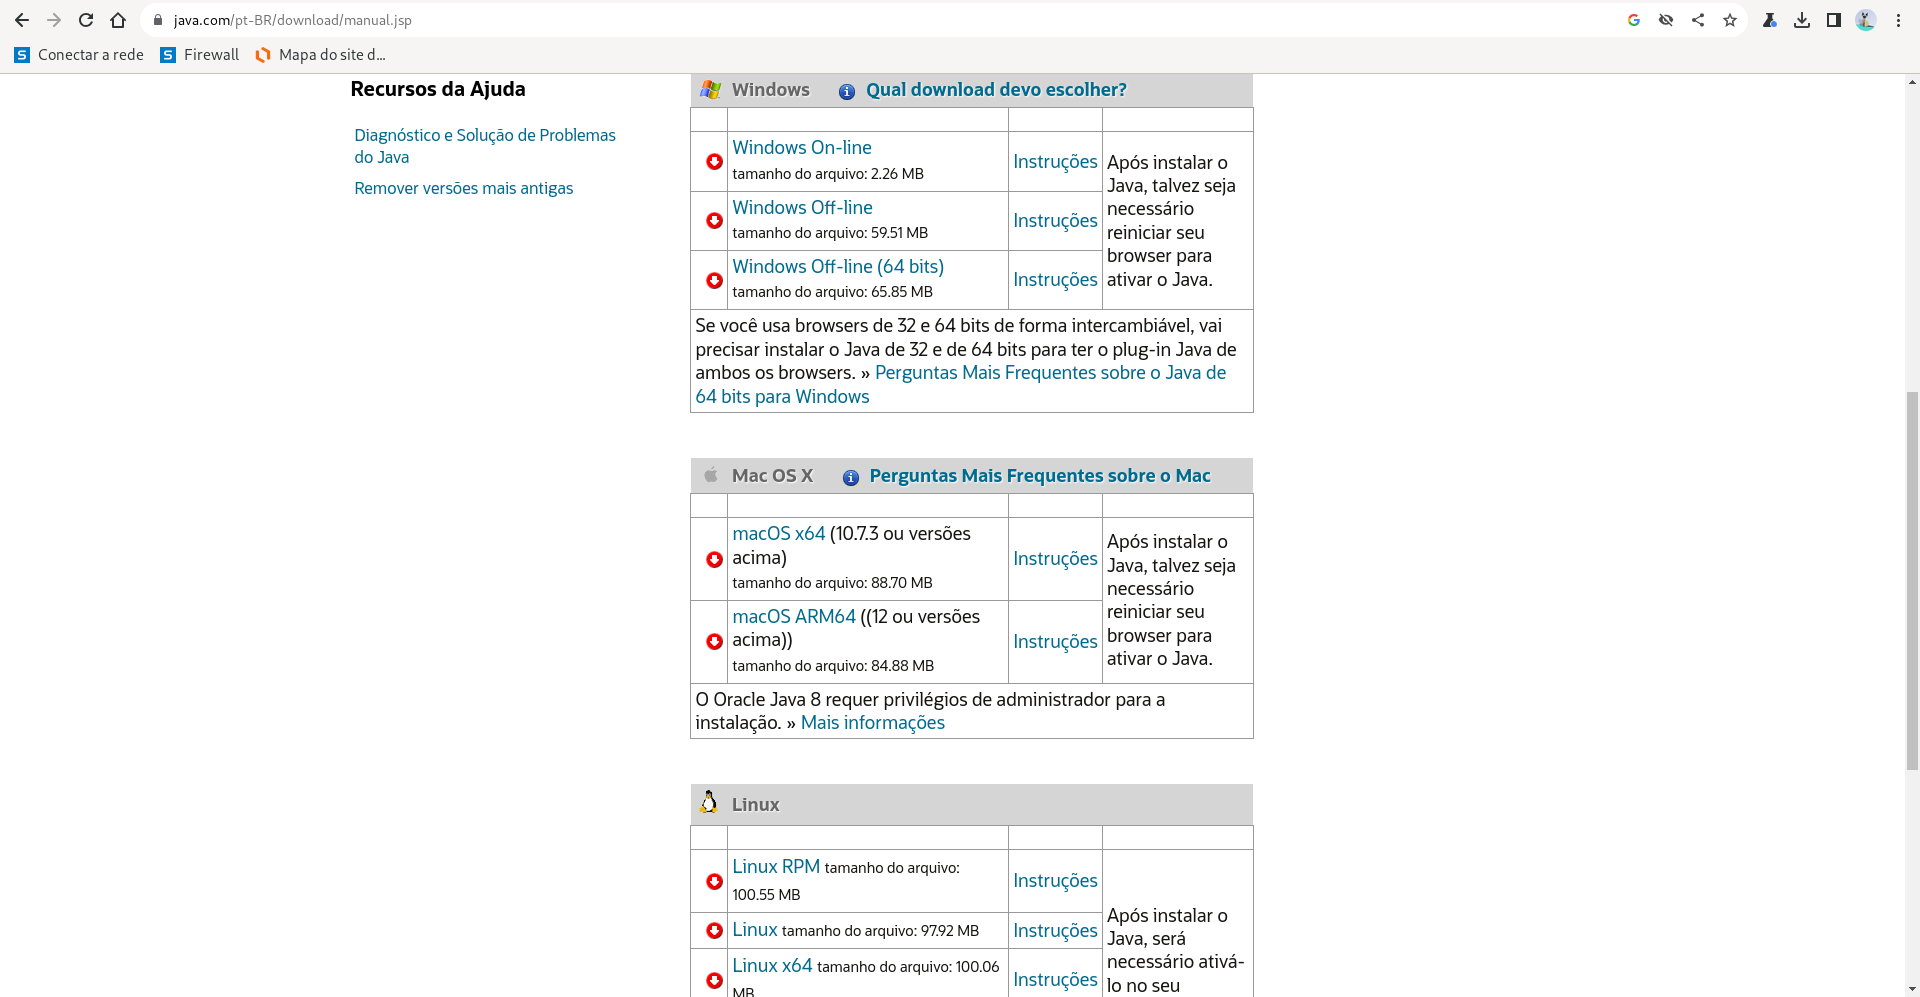The width and height of the screenshot is (1920, 997).
Task: Click download icon for Windows On-line
Action: (x=714, y=162)
